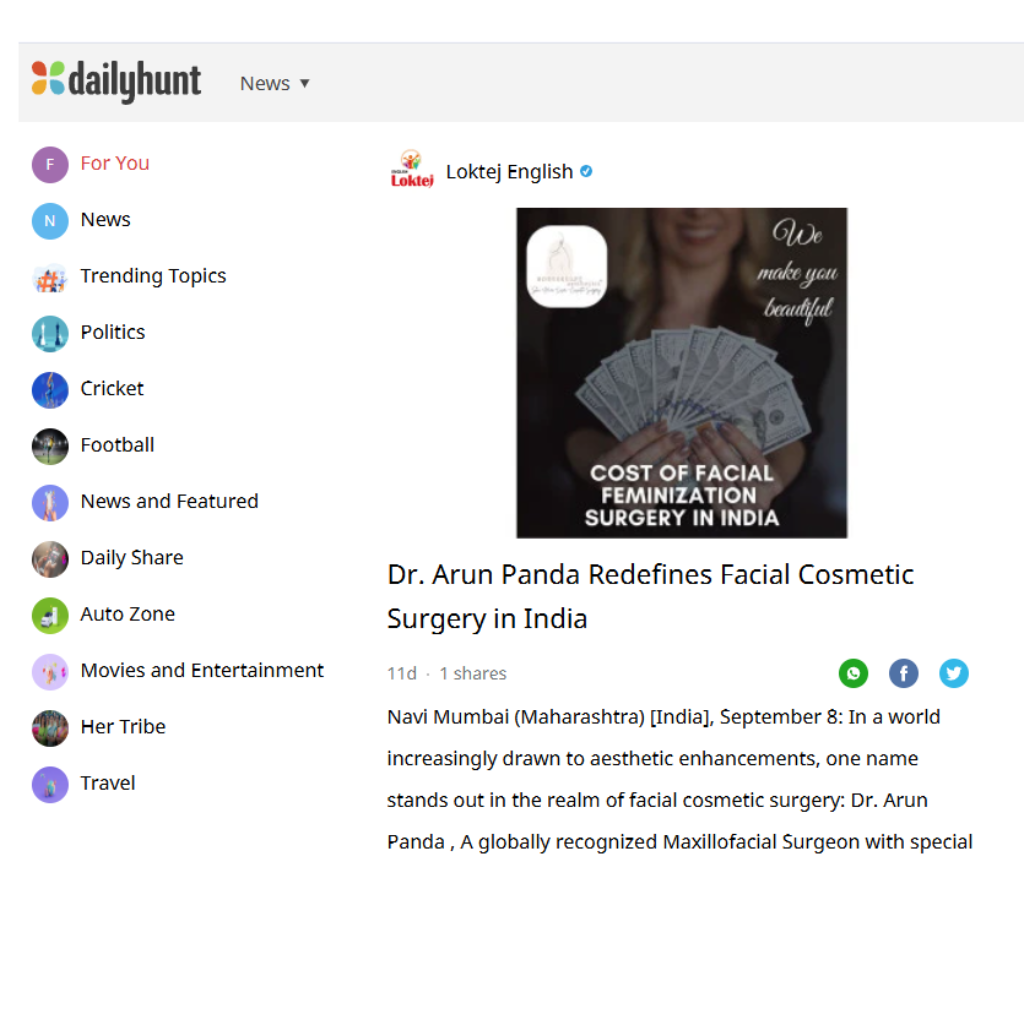Open Daily Share section

pos(132,558)
